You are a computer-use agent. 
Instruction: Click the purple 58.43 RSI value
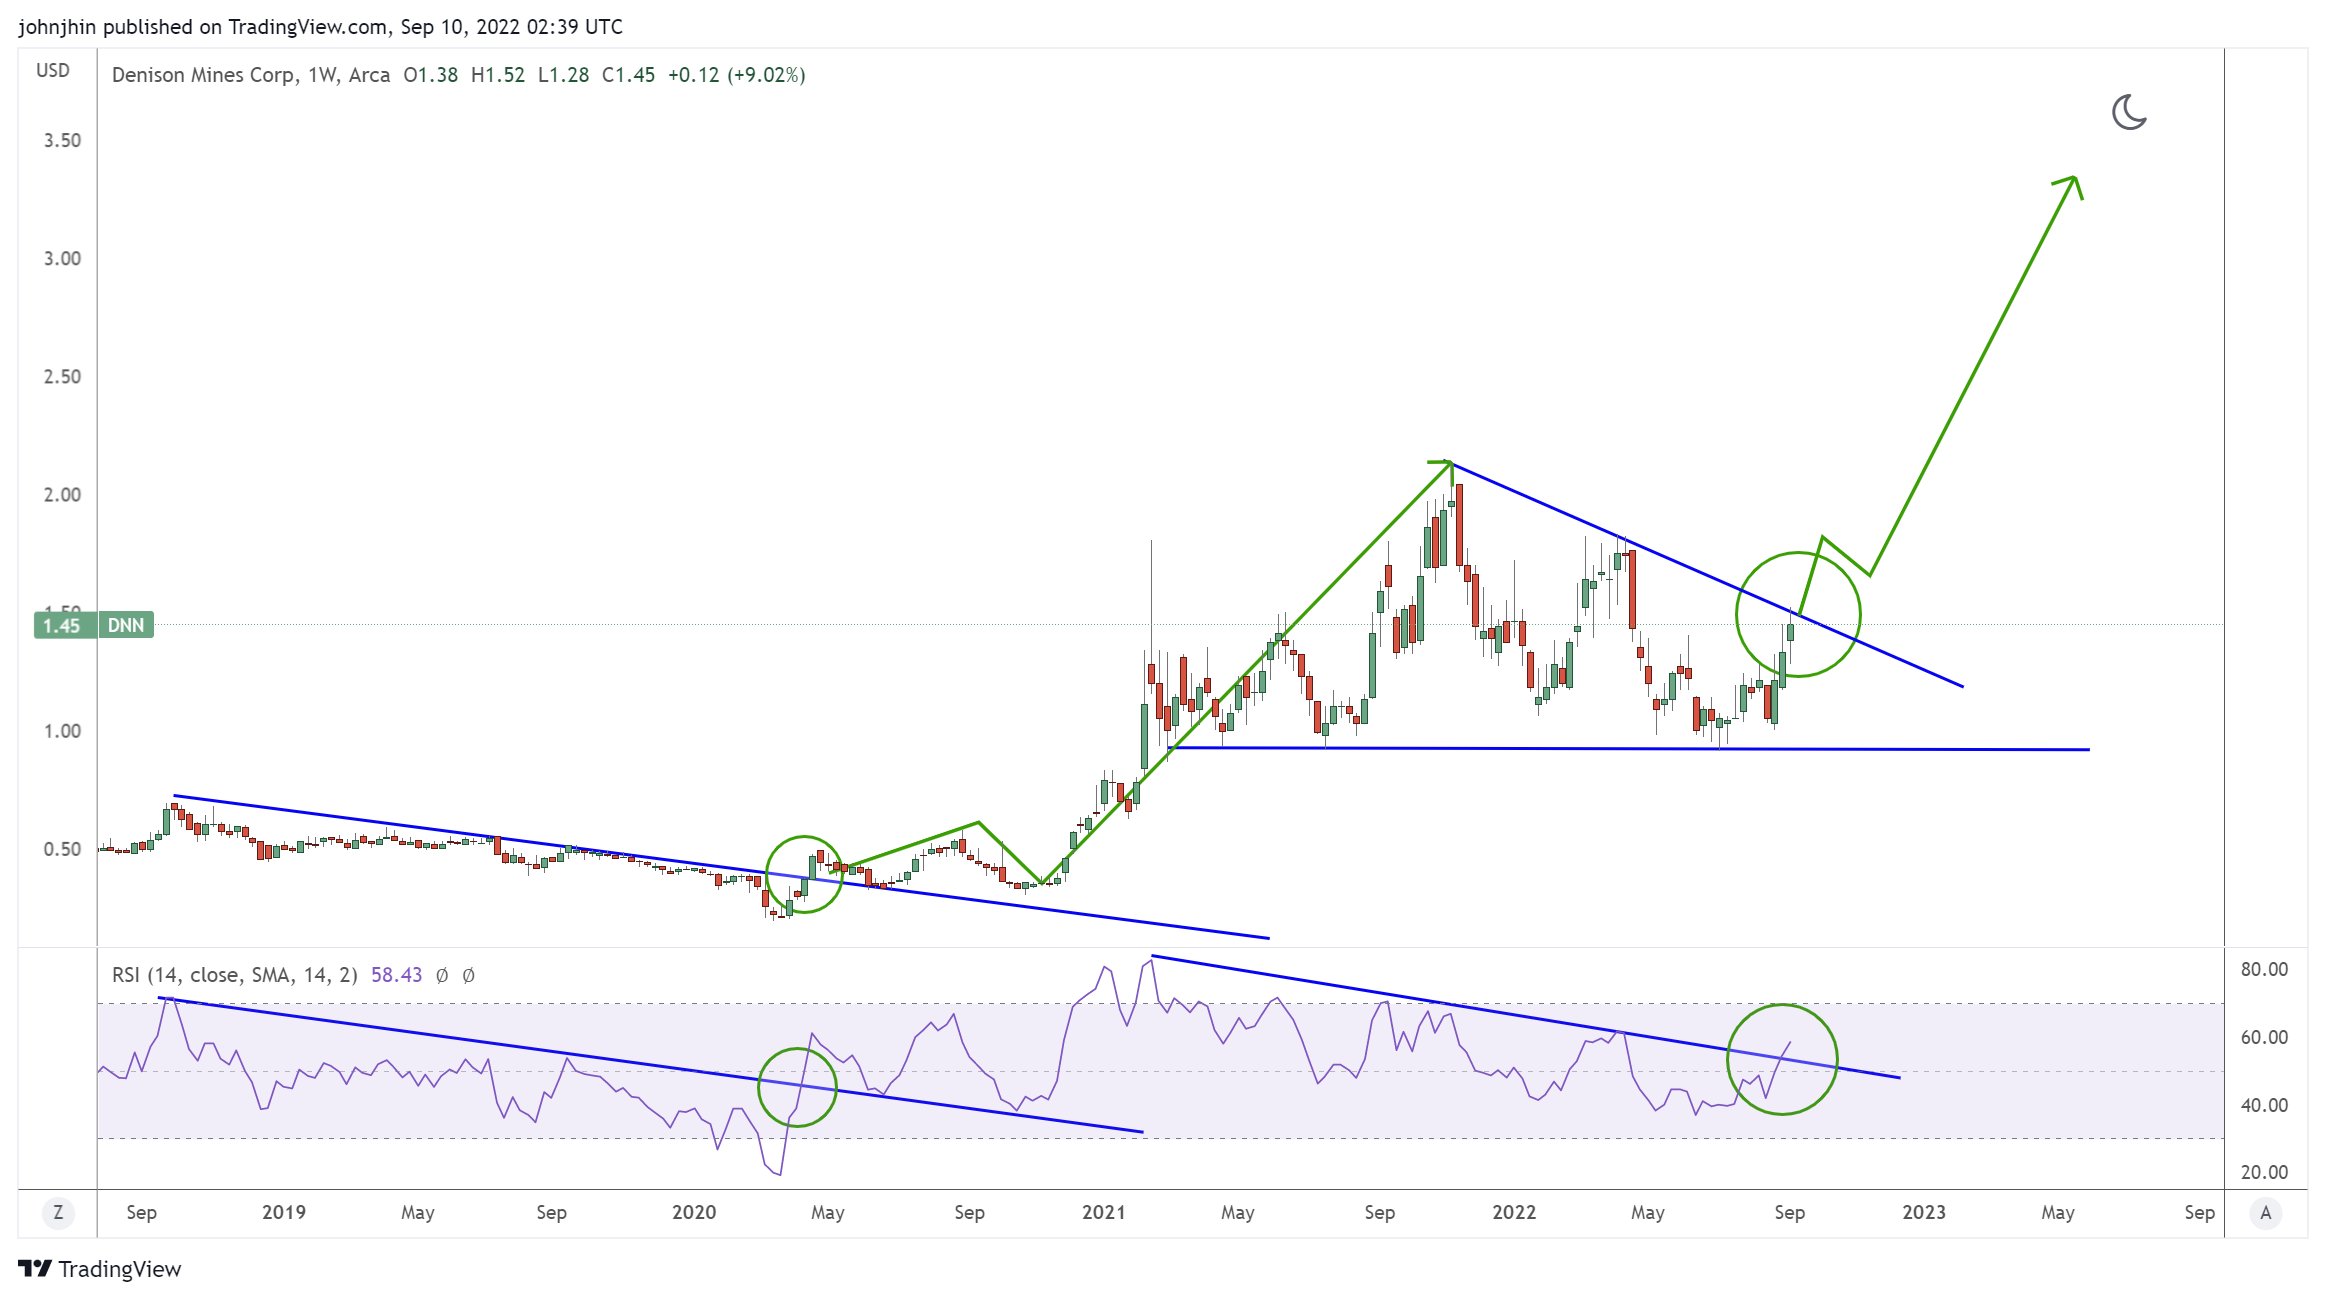pyautogui.click(x=396, y=975)
